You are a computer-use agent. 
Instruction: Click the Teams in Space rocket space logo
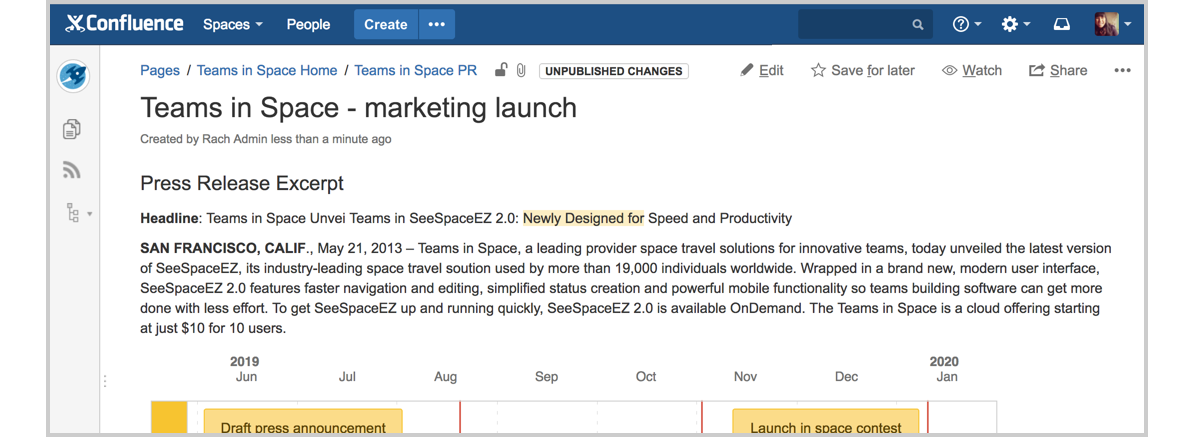(72, 76)
